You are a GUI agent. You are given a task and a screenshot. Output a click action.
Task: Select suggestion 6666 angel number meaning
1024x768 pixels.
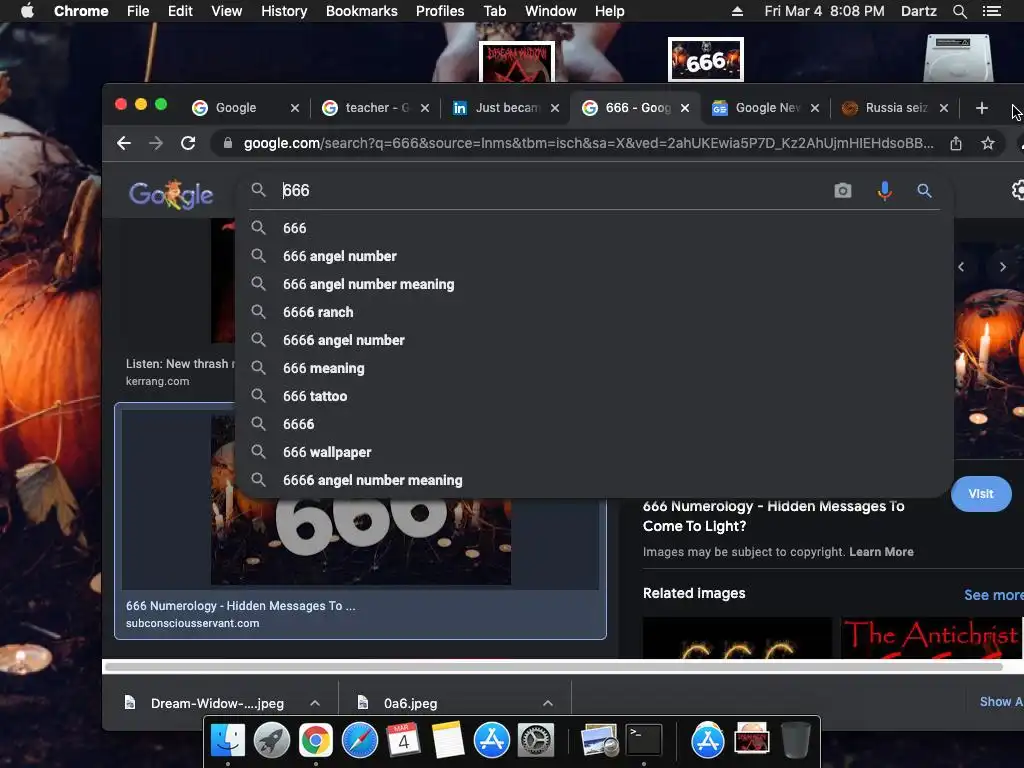click(x=594, y=480)
